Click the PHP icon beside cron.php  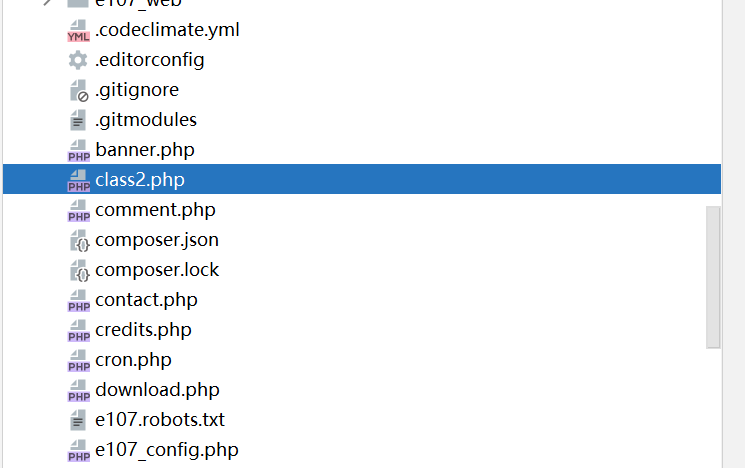coord(78,361)
